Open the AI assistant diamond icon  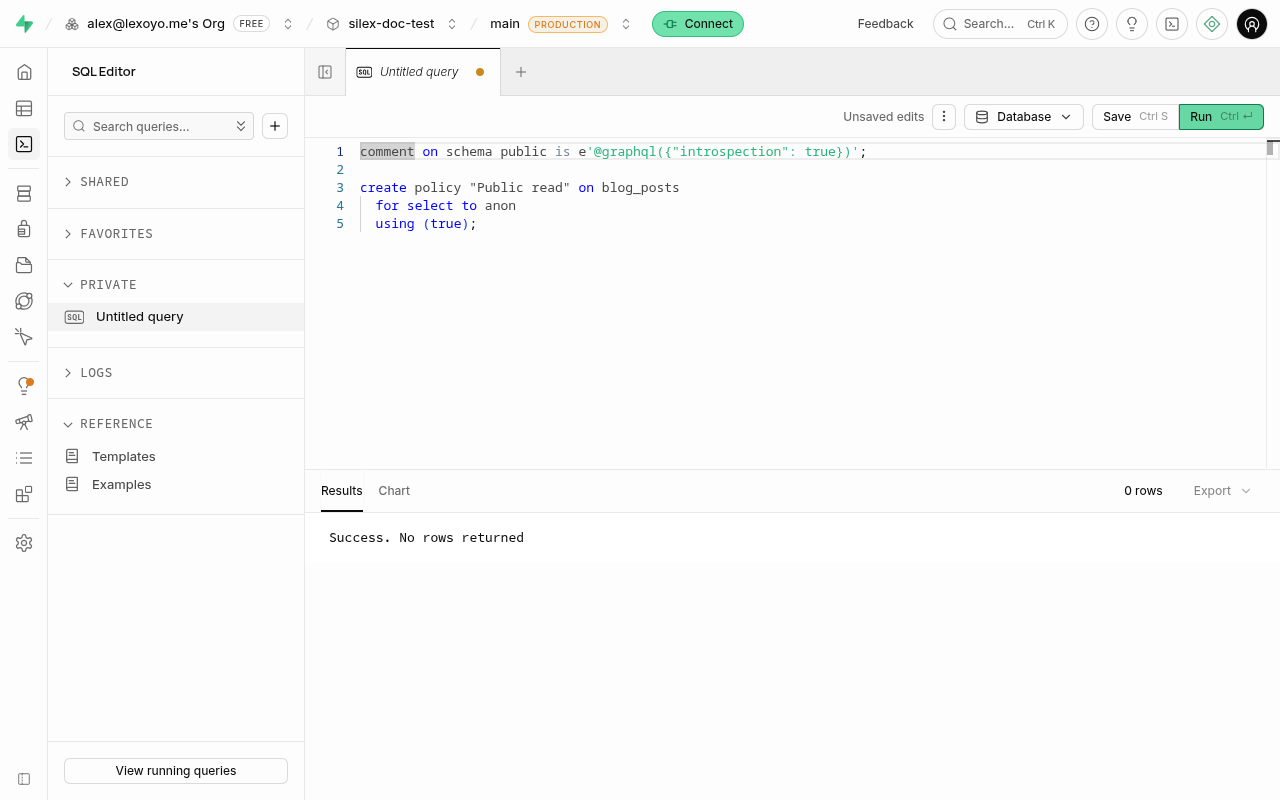pos(1212,24)
